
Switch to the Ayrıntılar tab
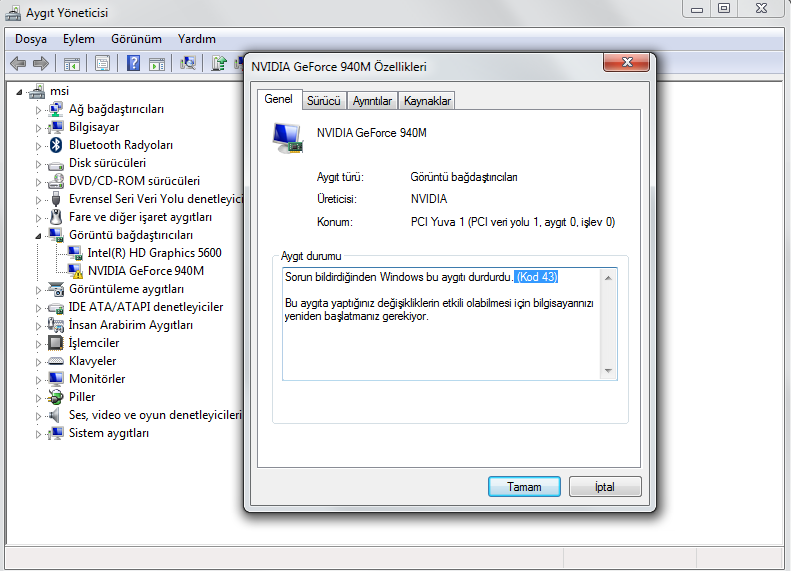[x=372, y=101]
